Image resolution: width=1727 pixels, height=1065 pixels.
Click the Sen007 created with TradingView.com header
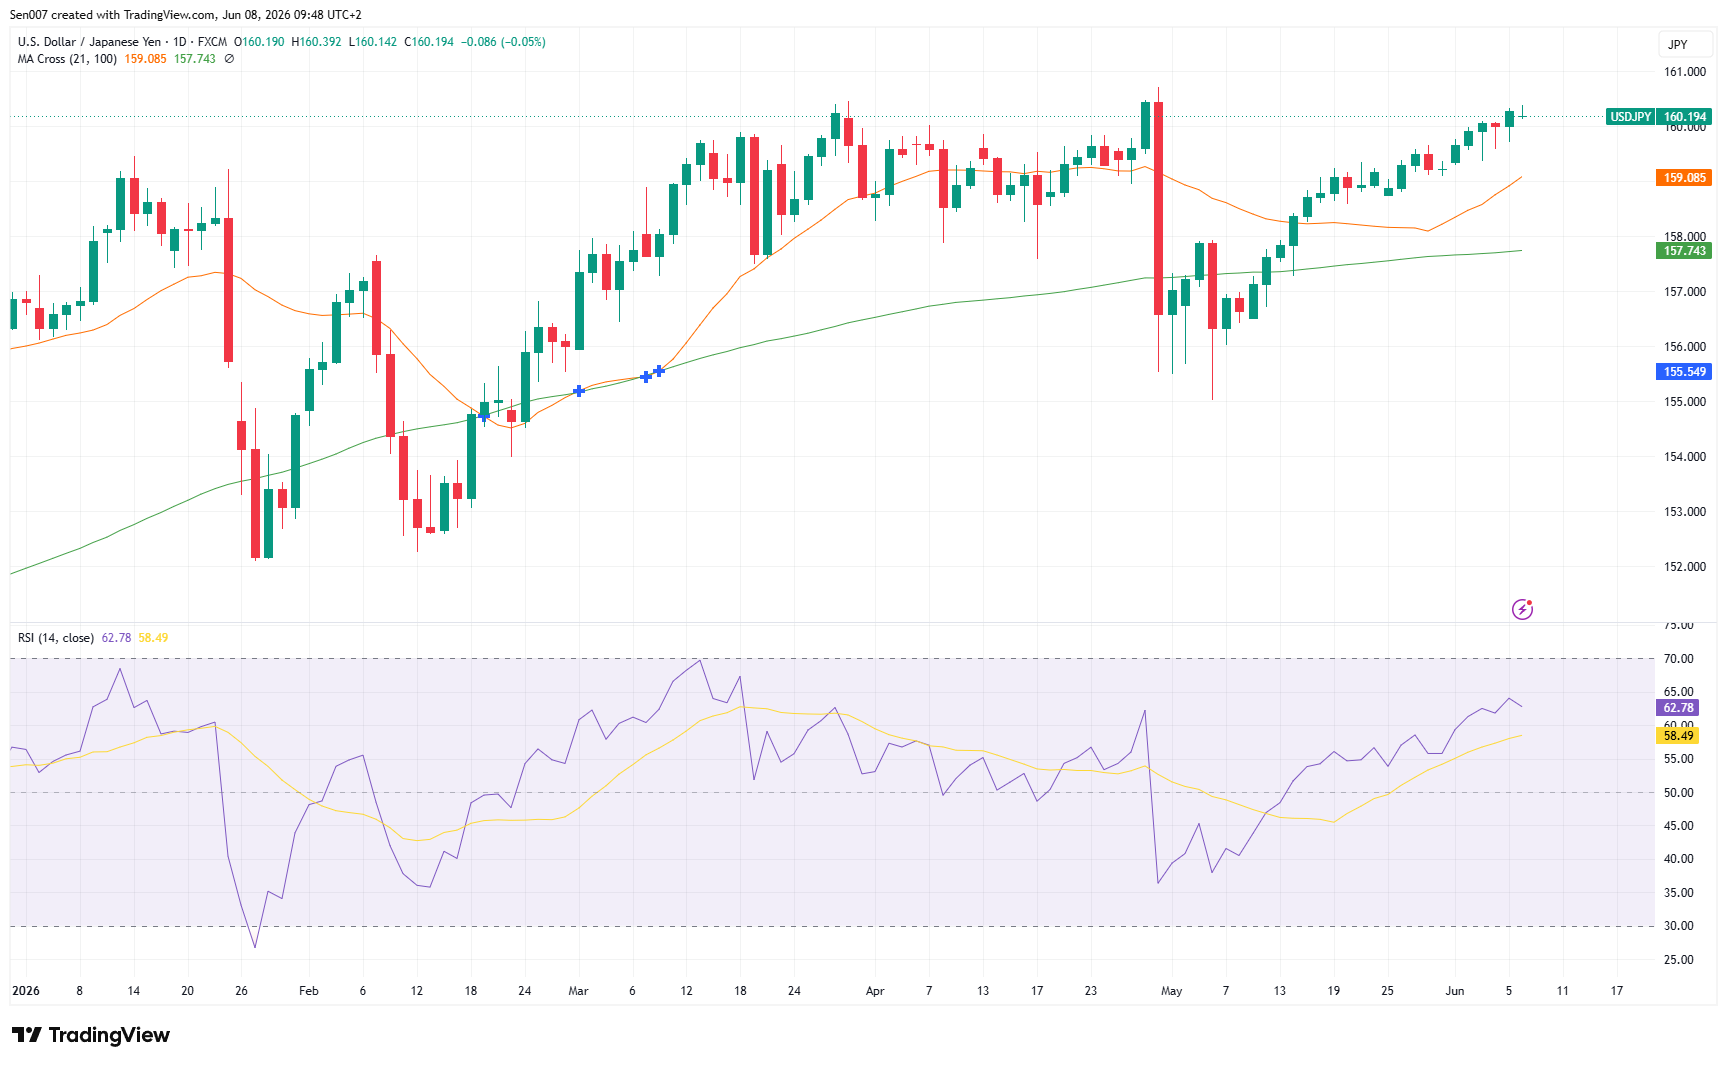186,15
